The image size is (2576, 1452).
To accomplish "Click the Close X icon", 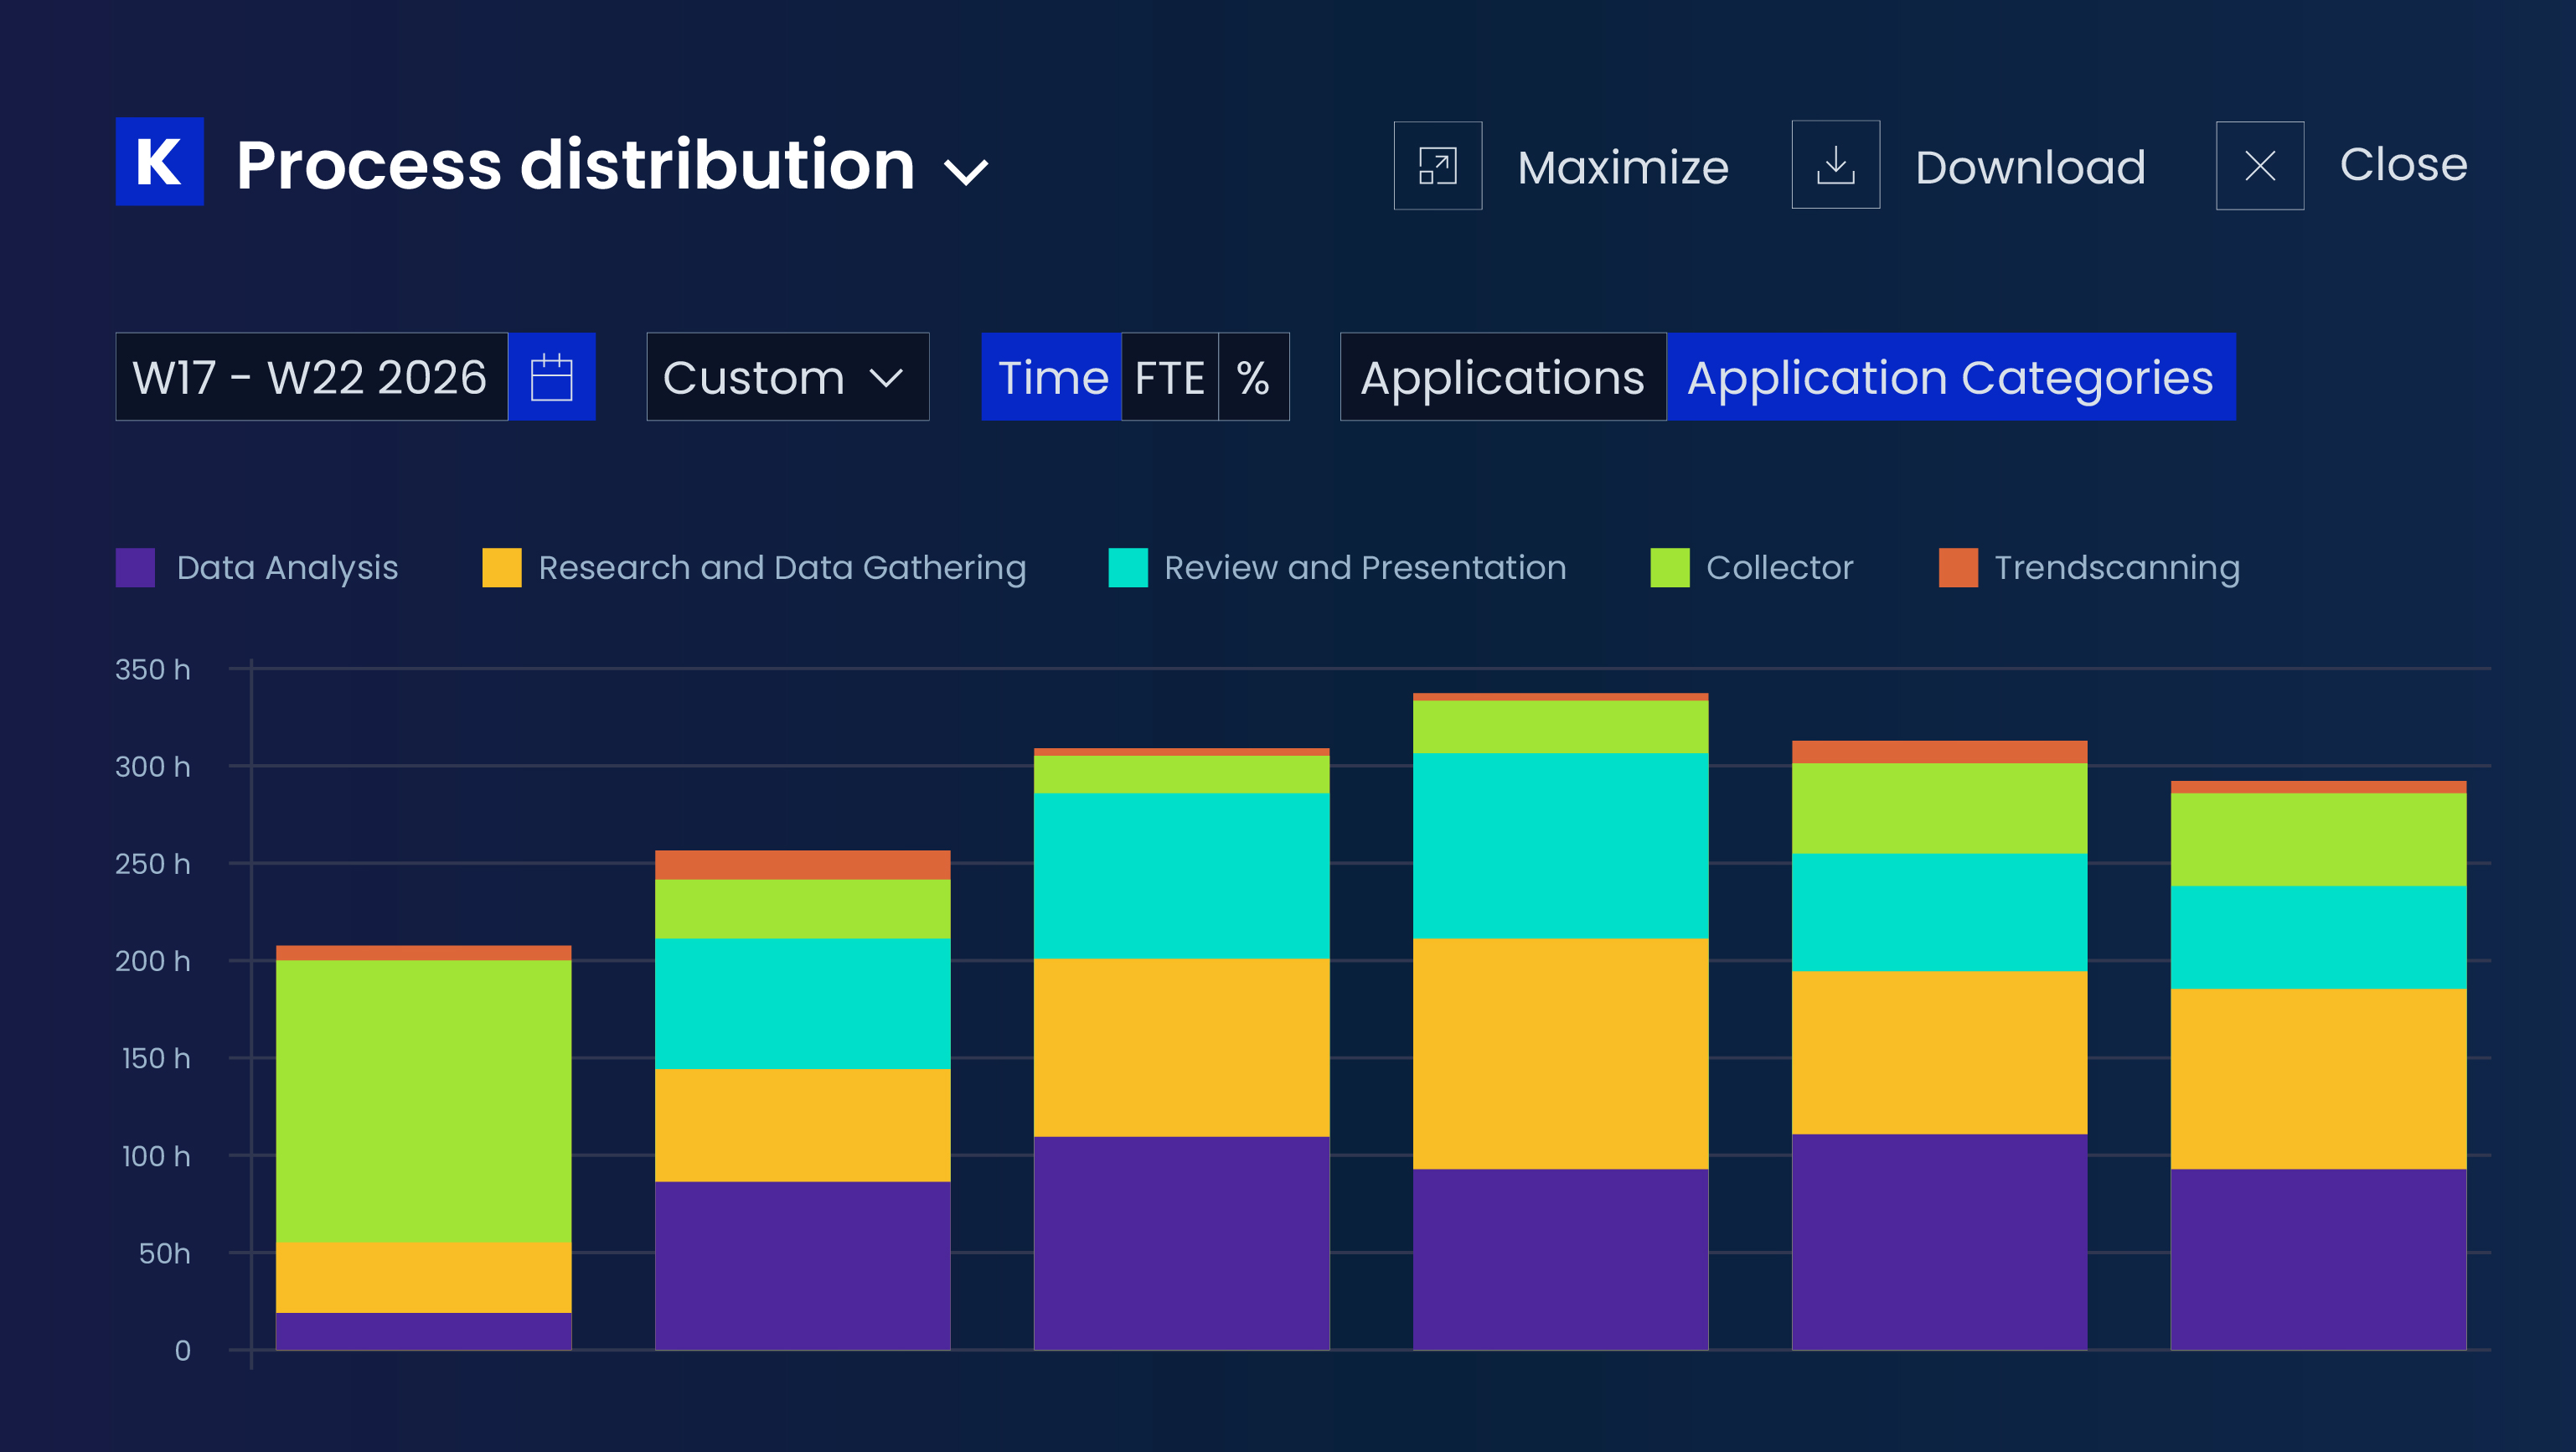I will [x=2259, y=166].
